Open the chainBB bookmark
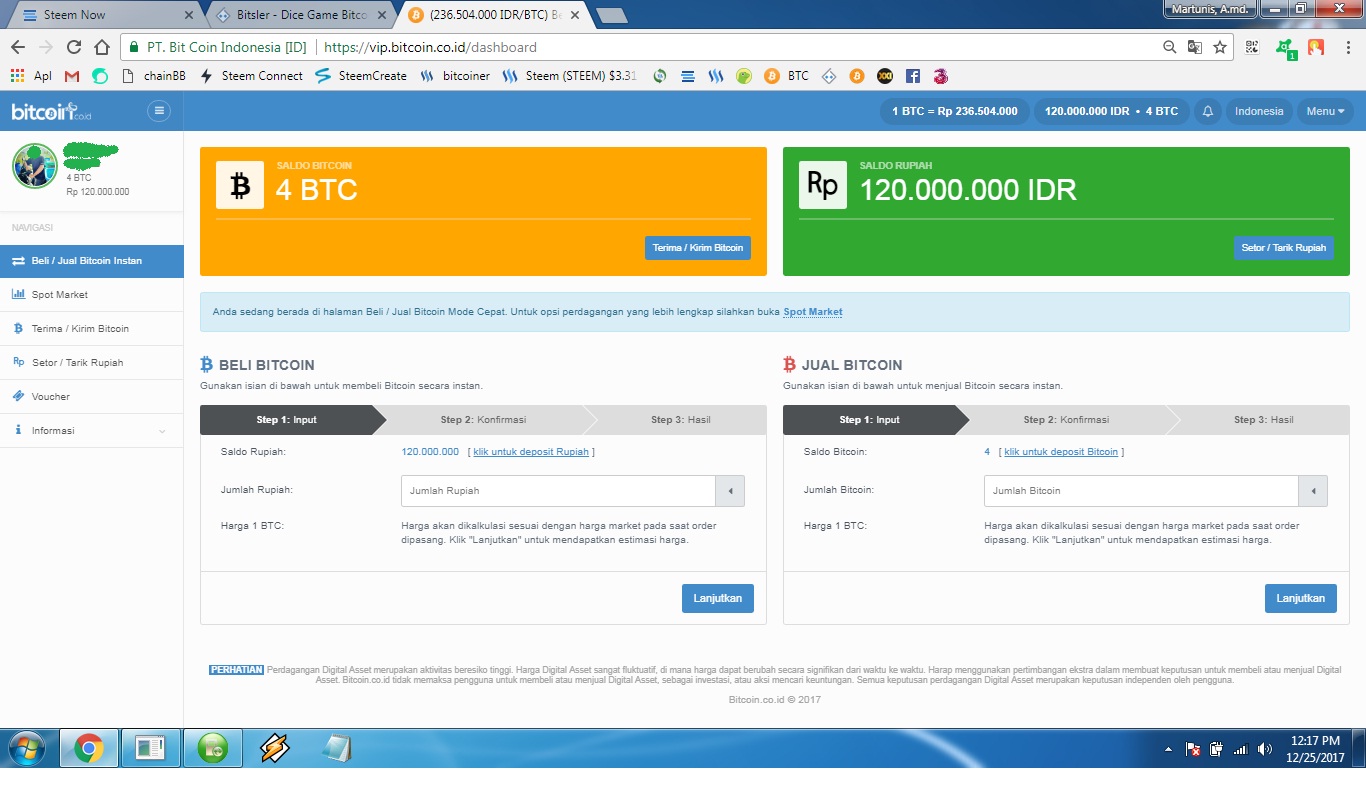Viewport: 1366px width, 800px height. click(x=155, y=76)
